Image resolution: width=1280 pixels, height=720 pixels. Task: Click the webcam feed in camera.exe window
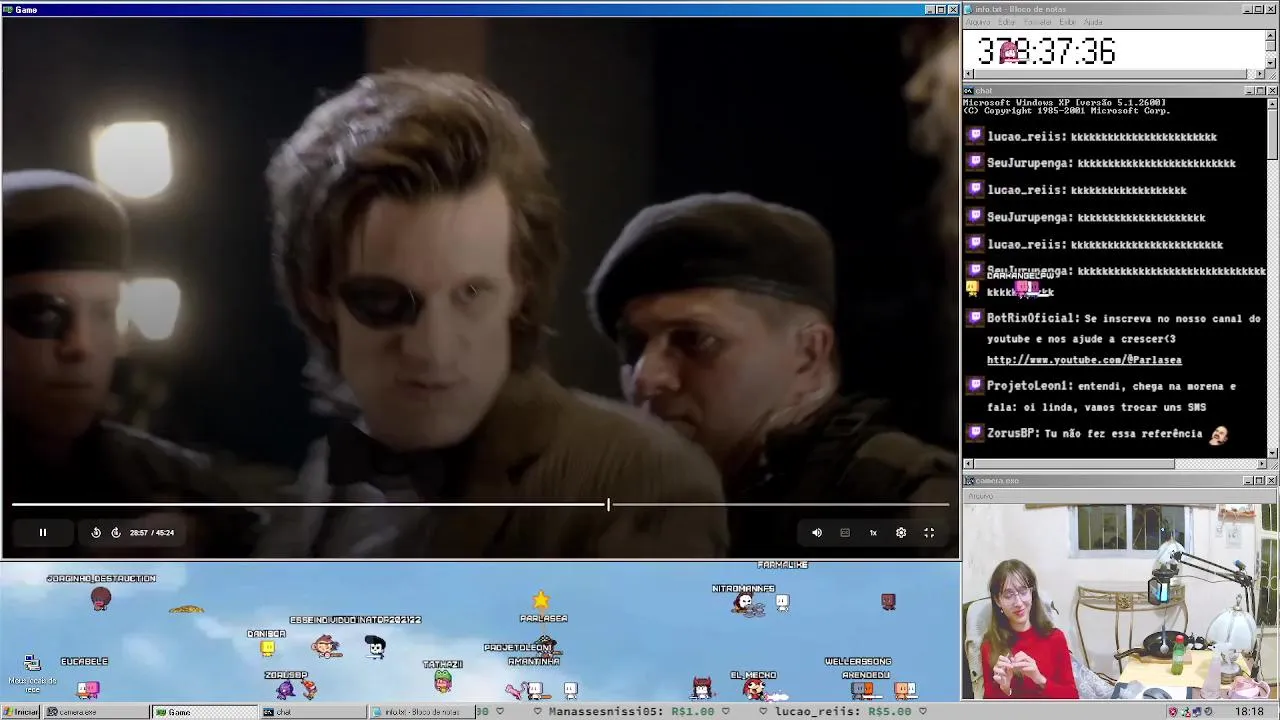tap(1120, 601)
